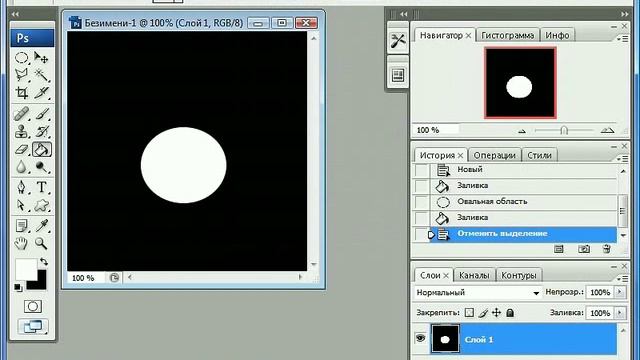This screenshot has height=360, width=640.
Task: Select the Crop tool
Action: (x=22, y=93)
